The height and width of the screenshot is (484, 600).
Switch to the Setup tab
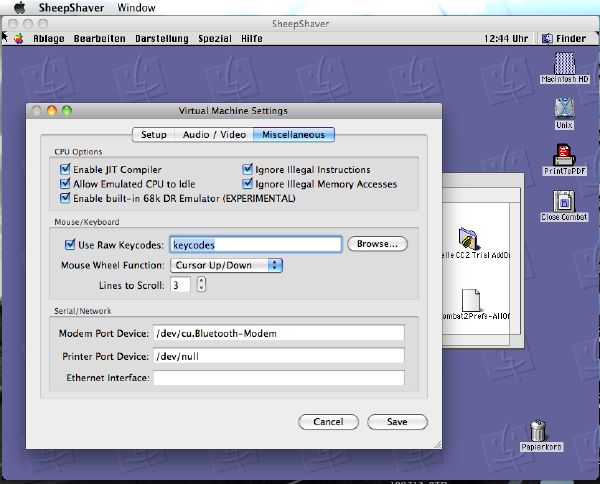(153, 135)
